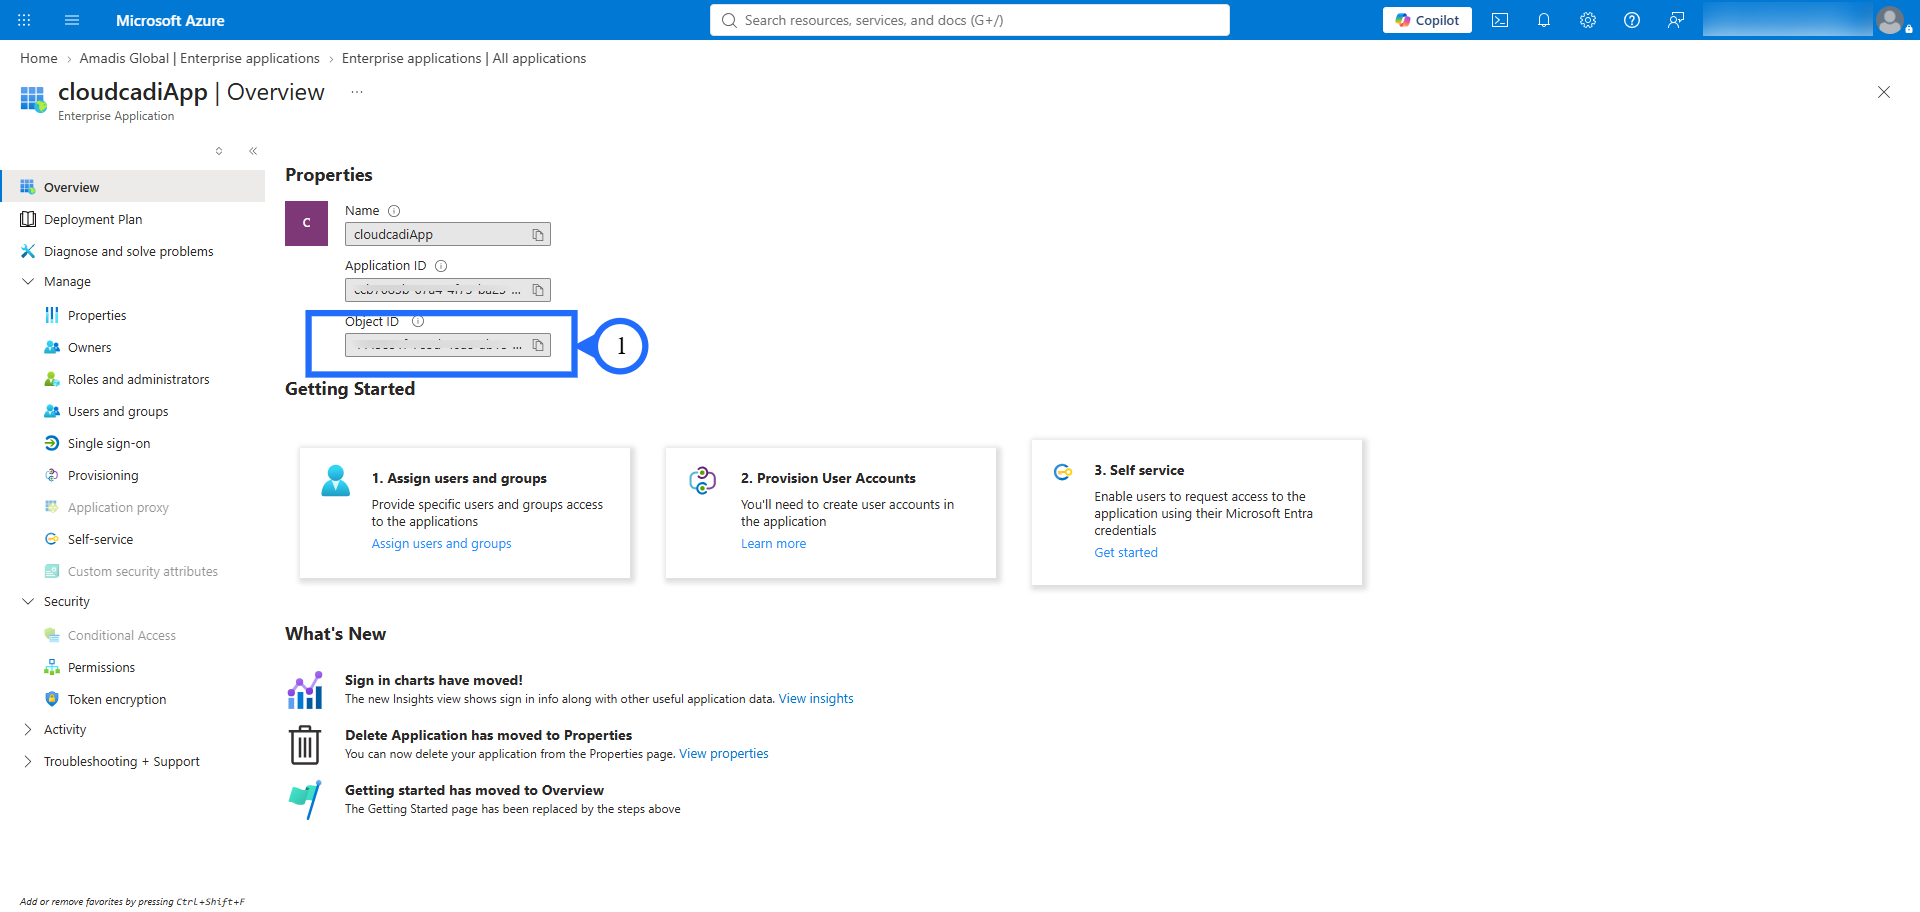Click Get started under Self service

click(x=1126, y=553)
